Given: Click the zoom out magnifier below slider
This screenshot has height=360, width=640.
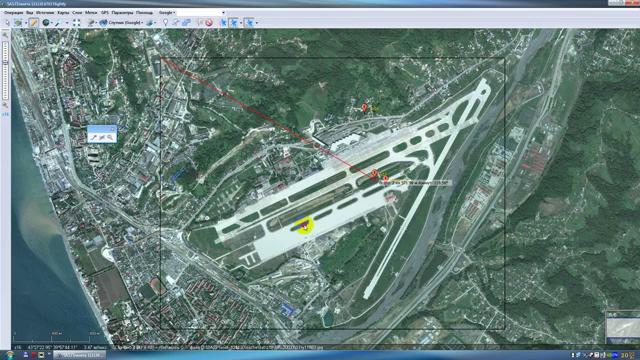Looking at the screenshot, I should coord(5,105).
